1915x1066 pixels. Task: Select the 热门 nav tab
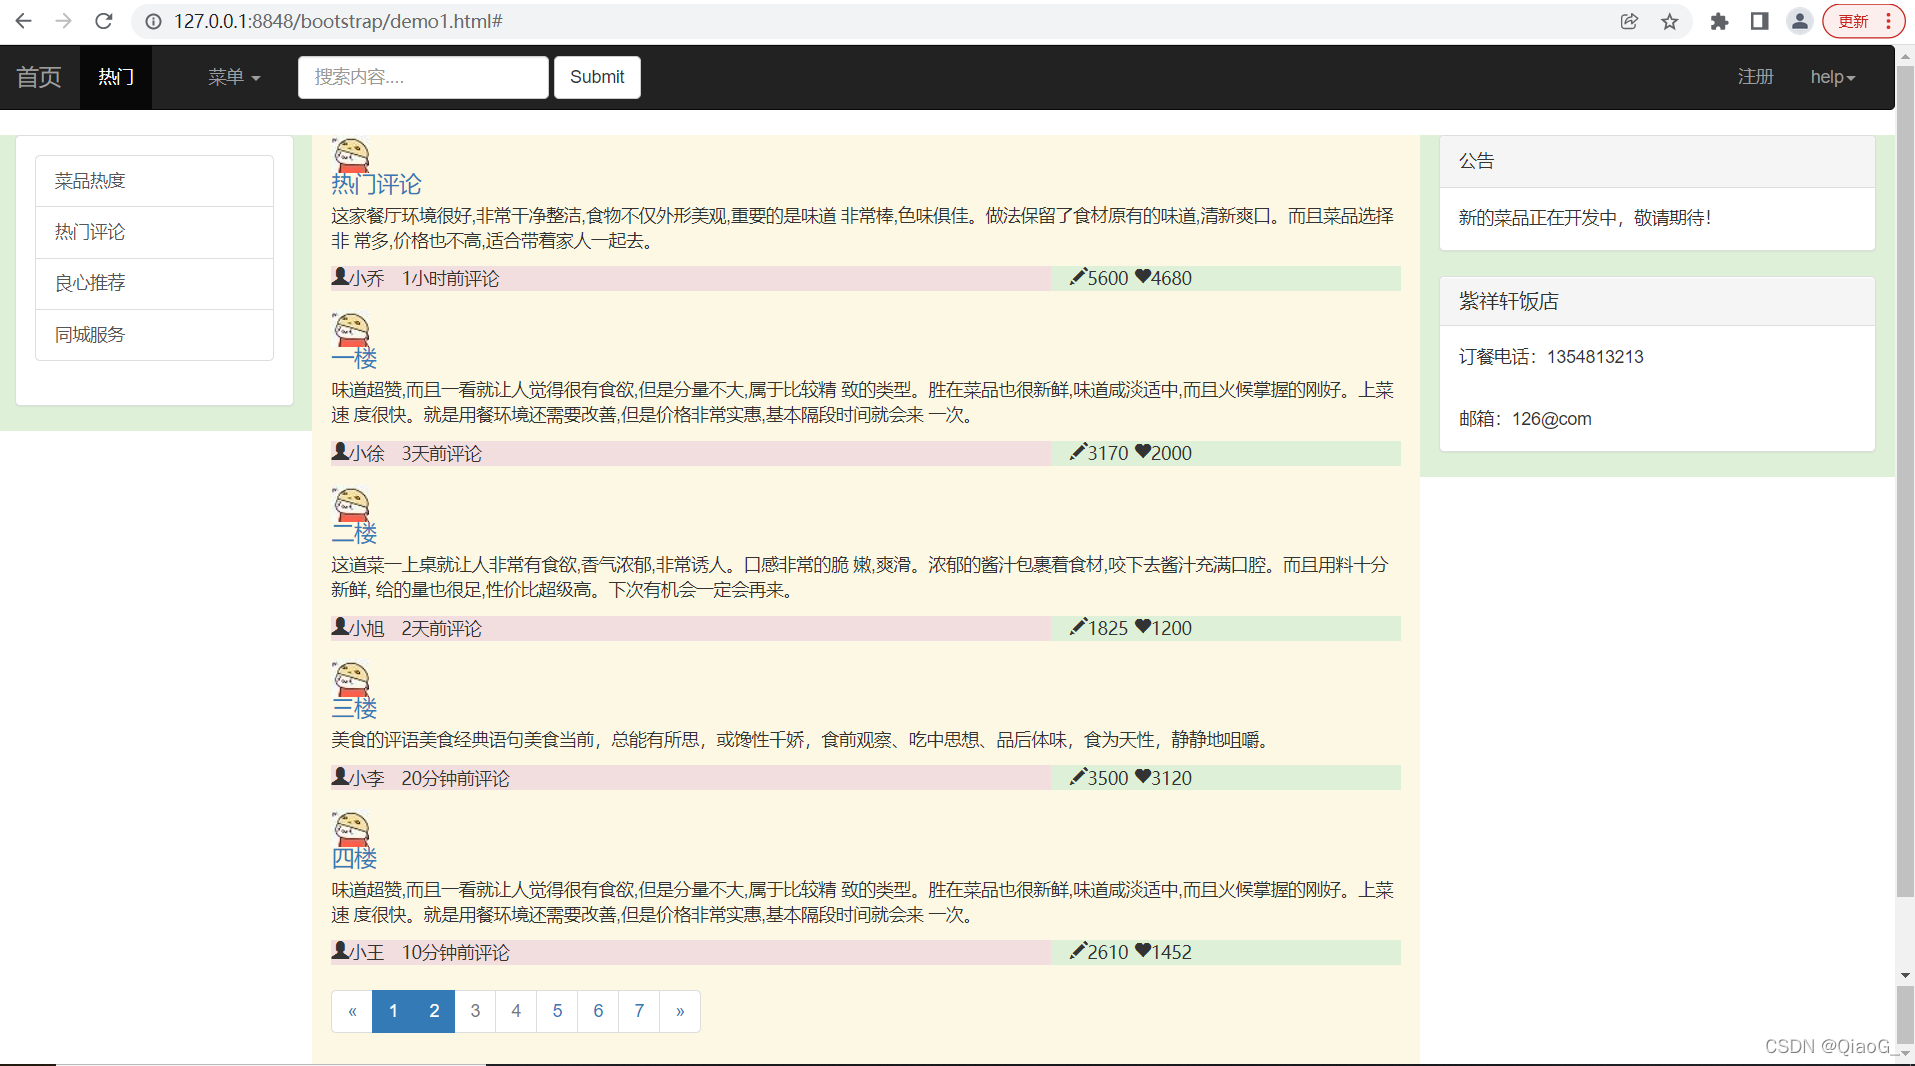(116, 77)
